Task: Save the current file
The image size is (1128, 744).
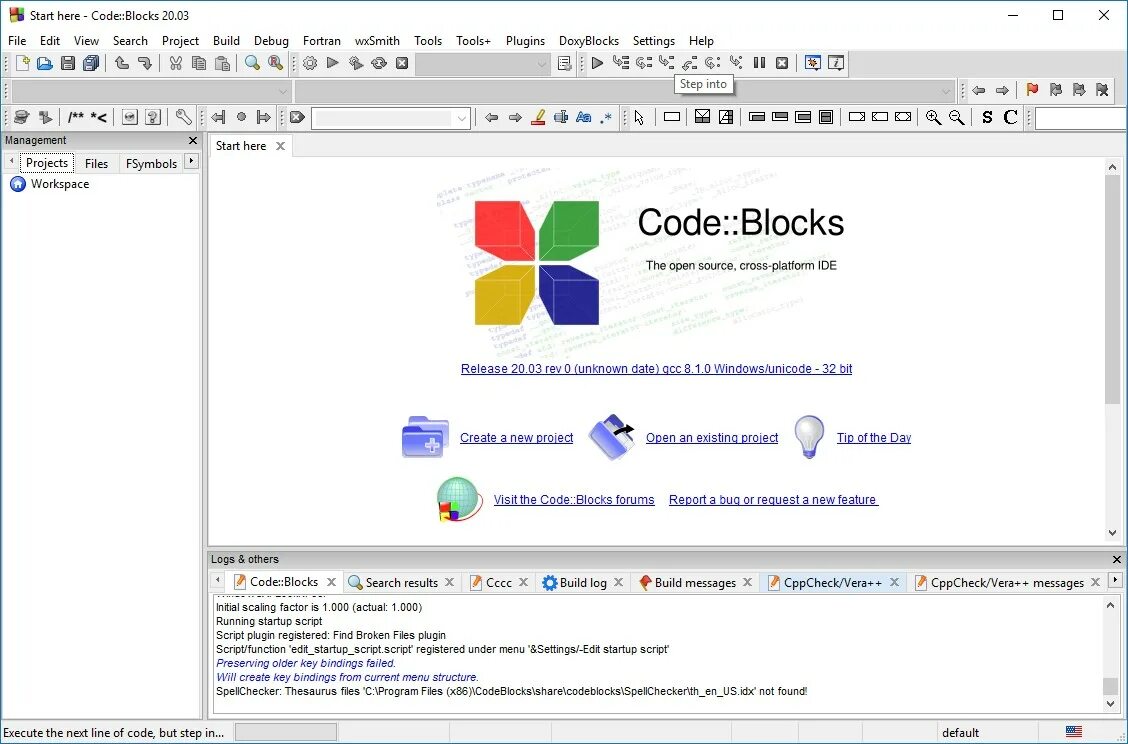Action: pos(68,63)
